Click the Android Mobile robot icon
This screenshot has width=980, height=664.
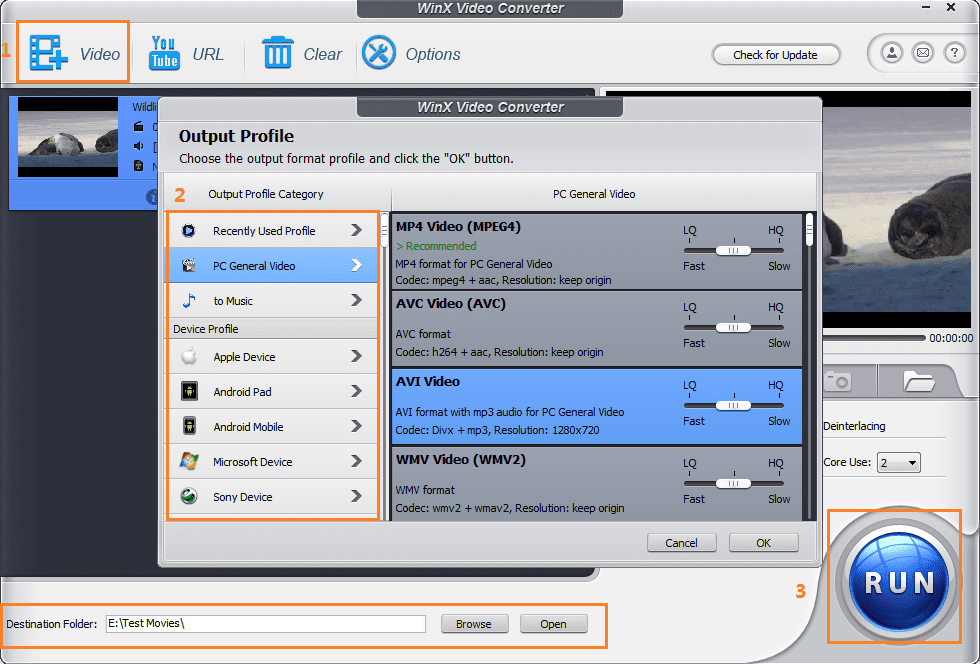pyautogui.click(x=189, y=426)
